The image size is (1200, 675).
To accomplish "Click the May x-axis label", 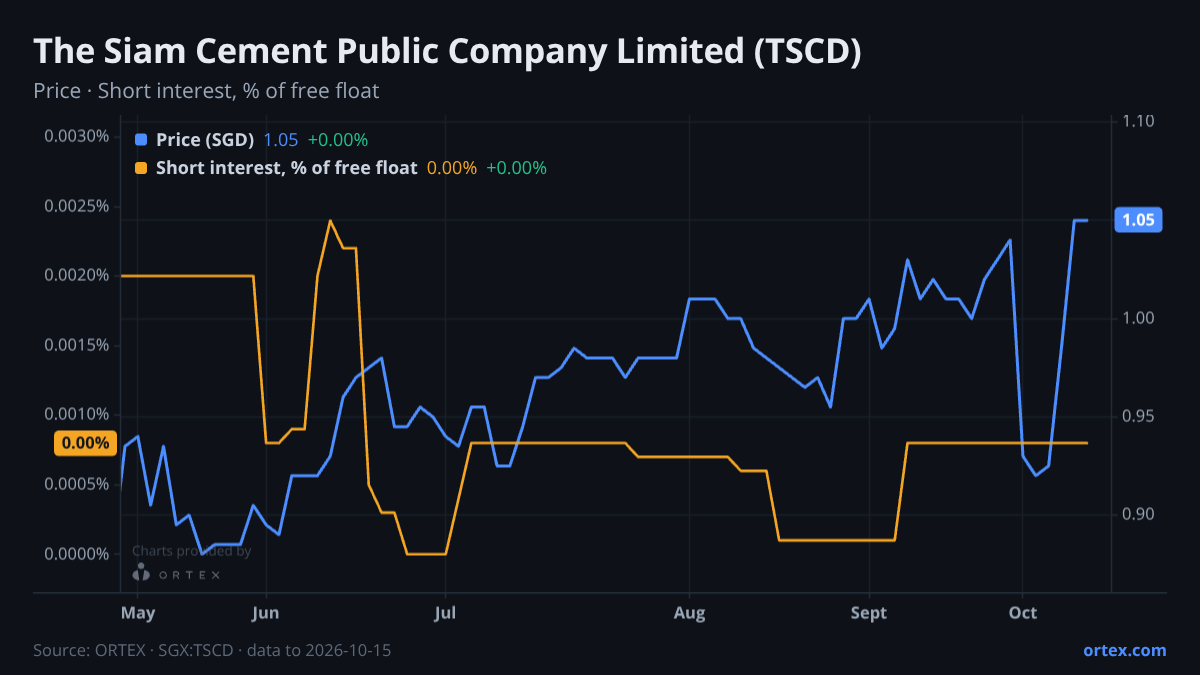I will click(137, 612).
